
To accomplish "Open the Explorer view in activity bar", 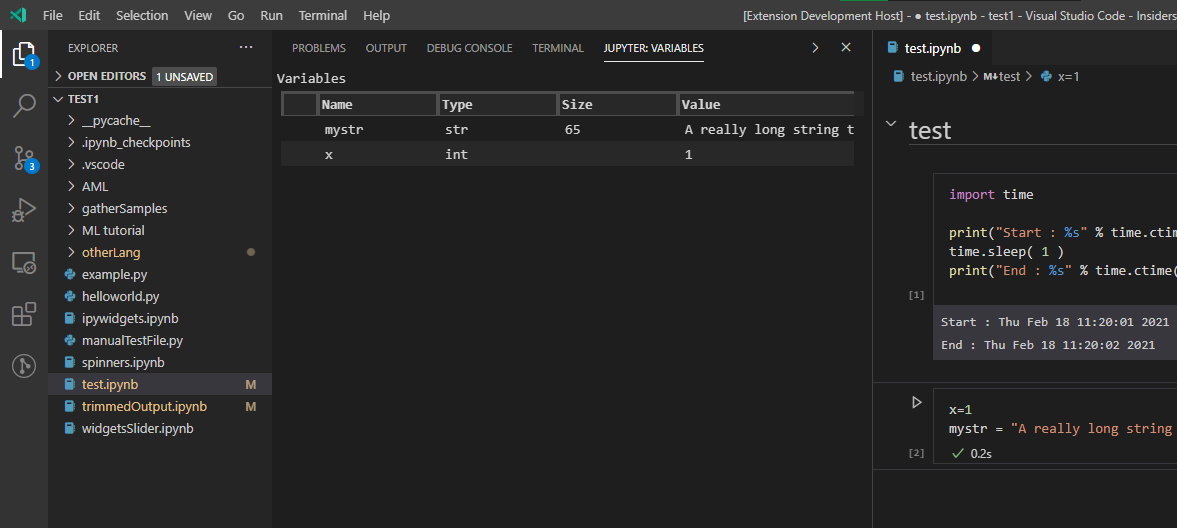I will coord(24,54).
